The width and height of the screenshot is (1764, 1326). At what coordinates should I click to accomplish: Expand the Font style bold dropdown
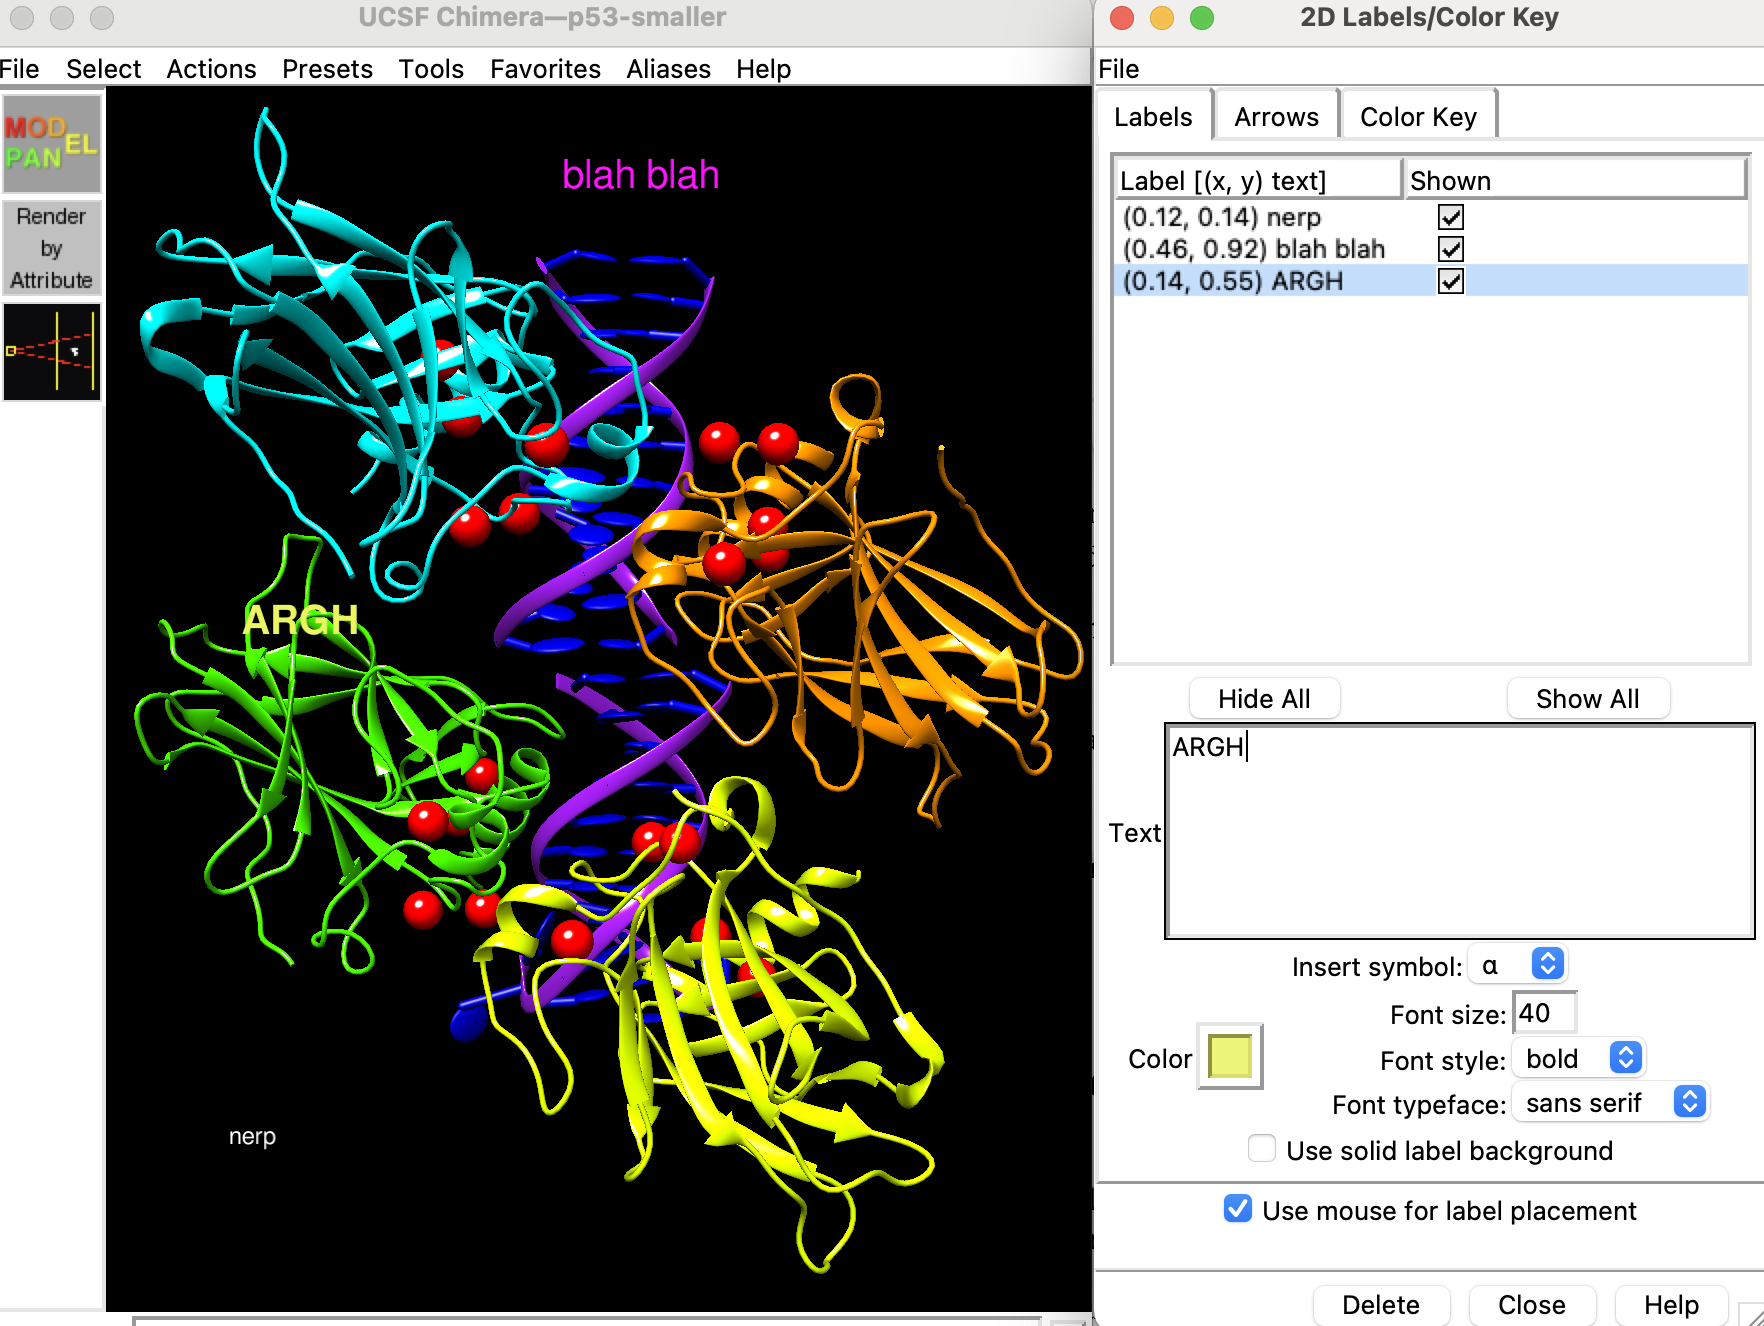(1625, 1058)
